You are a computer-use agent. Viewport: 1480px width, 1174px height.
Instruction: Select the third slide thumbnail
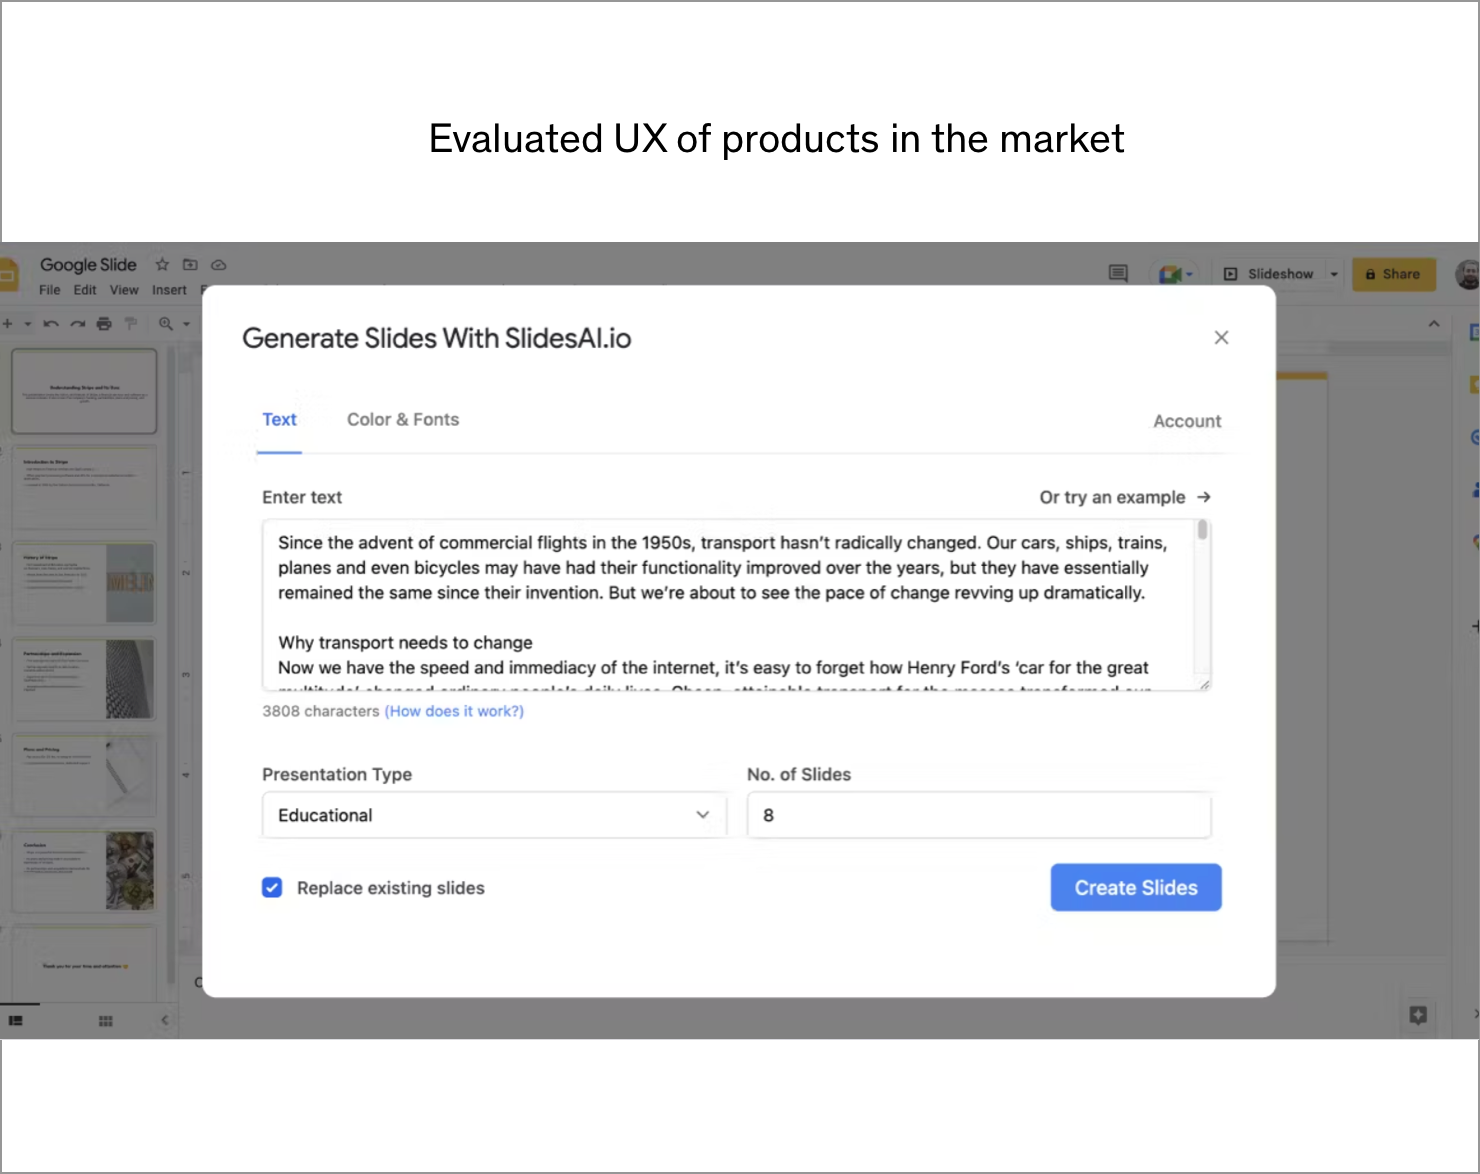84,583
